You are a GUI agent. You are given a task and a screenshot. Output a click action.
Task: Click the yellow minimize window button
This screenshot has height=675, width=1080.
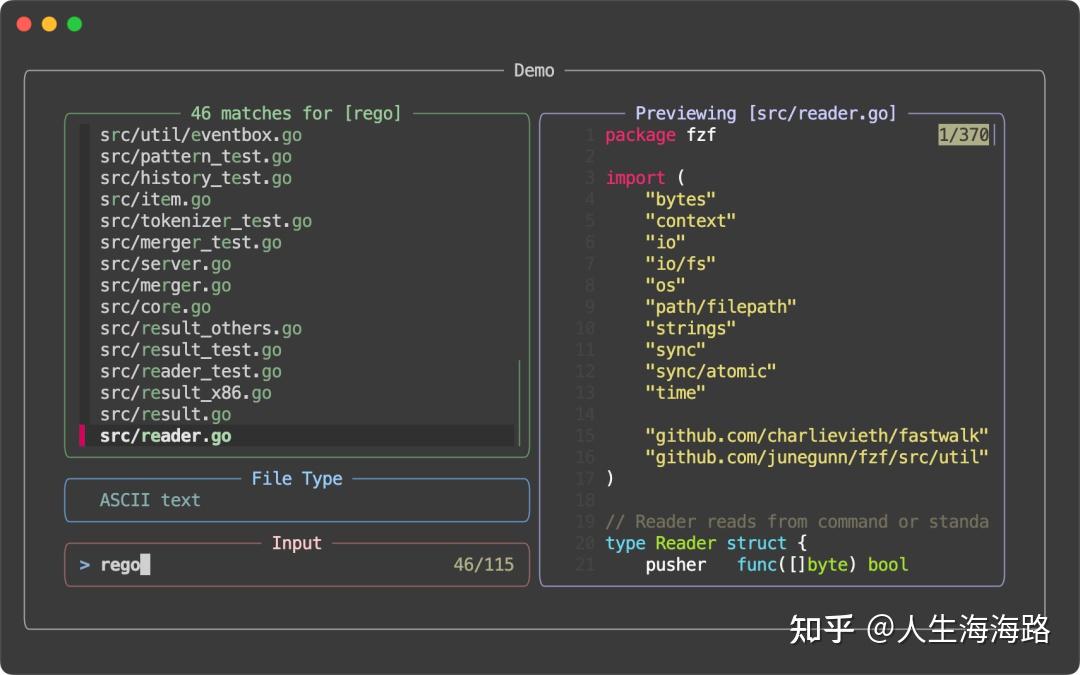[49, 24]
